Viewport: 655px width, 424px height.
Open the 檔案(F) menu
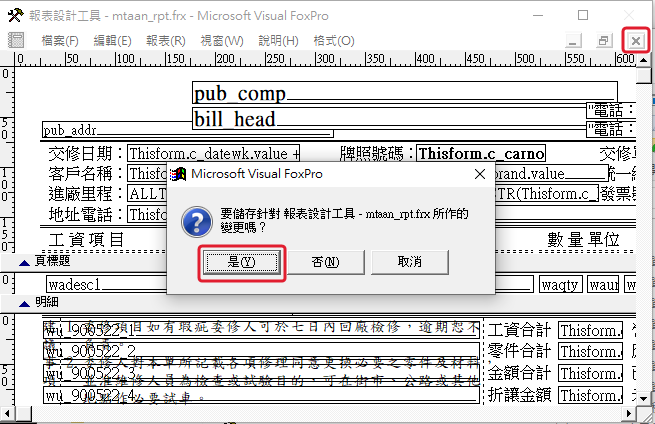[x=60, y=41]
